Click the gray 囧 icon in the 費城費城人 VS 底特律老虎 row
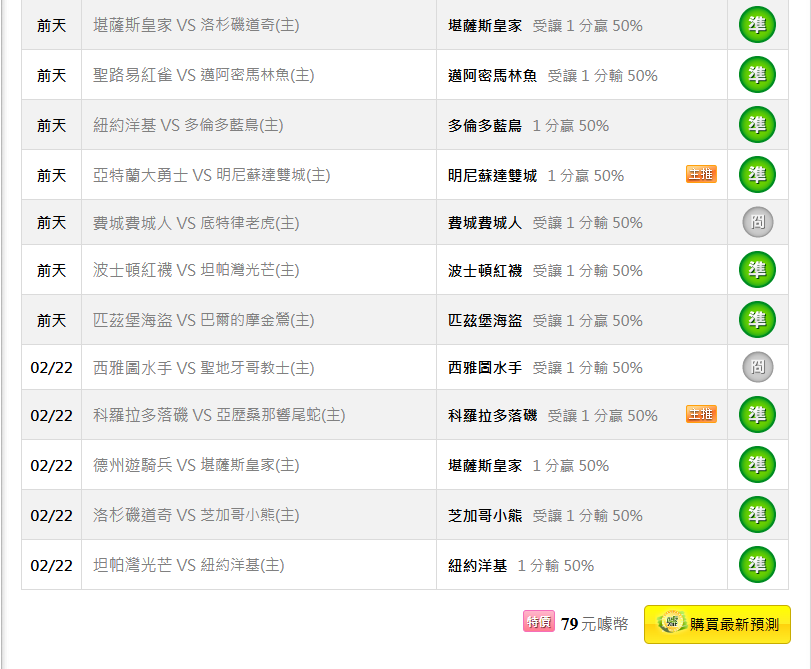This screenshot has width=811, height=669. 758,222
